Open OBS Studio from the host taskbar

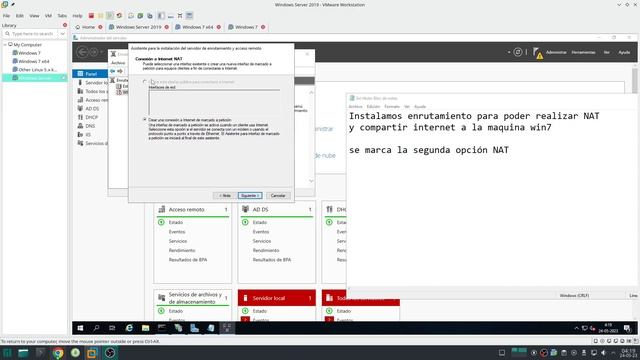(110, 353)
